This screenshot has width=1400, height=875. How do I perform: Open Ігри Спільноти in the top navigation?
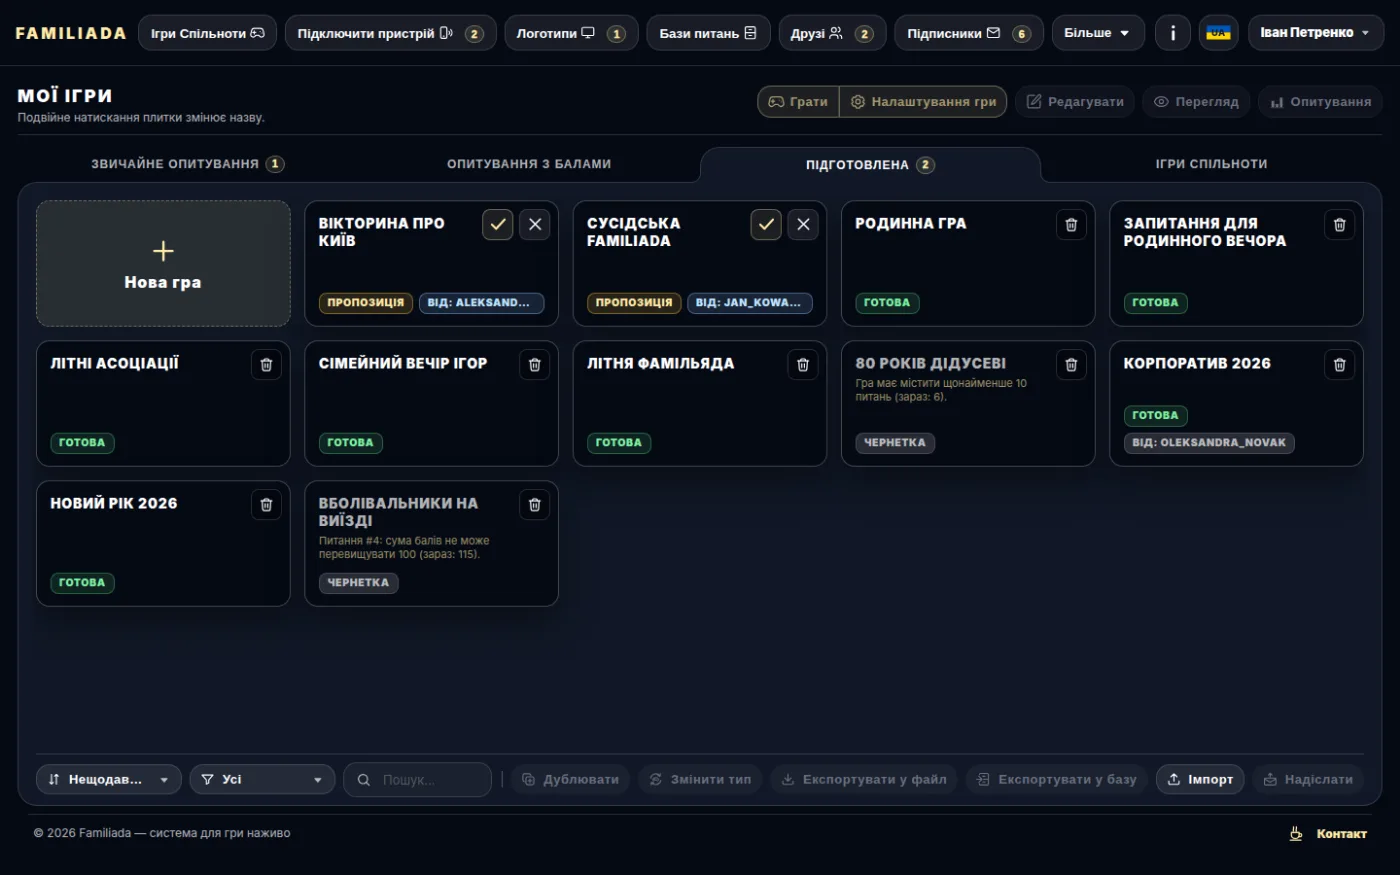click(208, 33)
